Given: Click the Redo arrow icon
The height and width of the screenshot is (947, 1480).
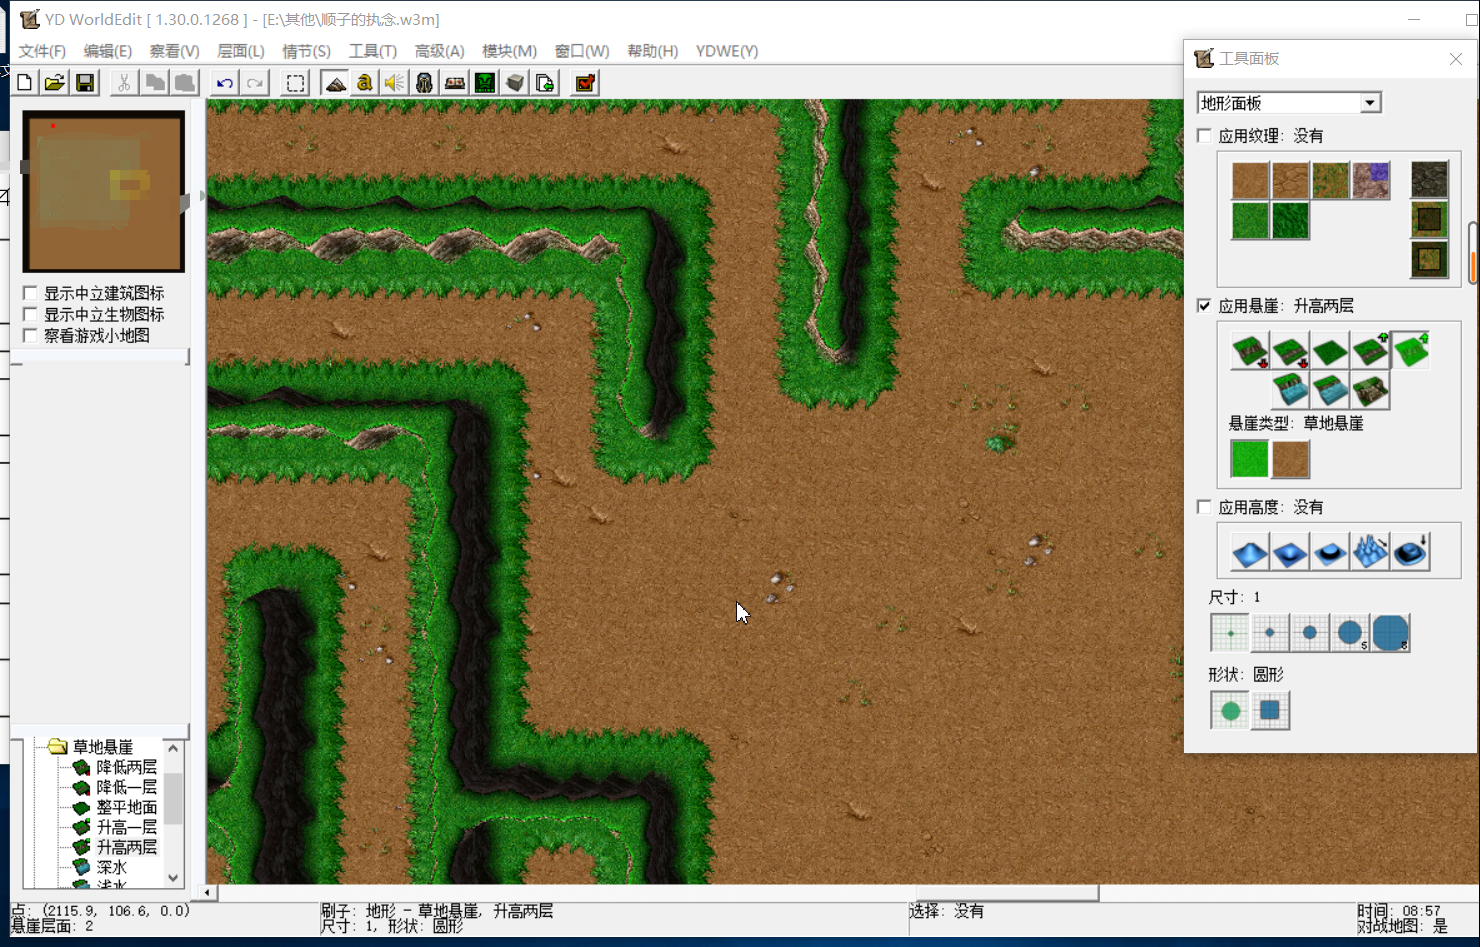Looking at the screenshot, I should click(255, 83).
